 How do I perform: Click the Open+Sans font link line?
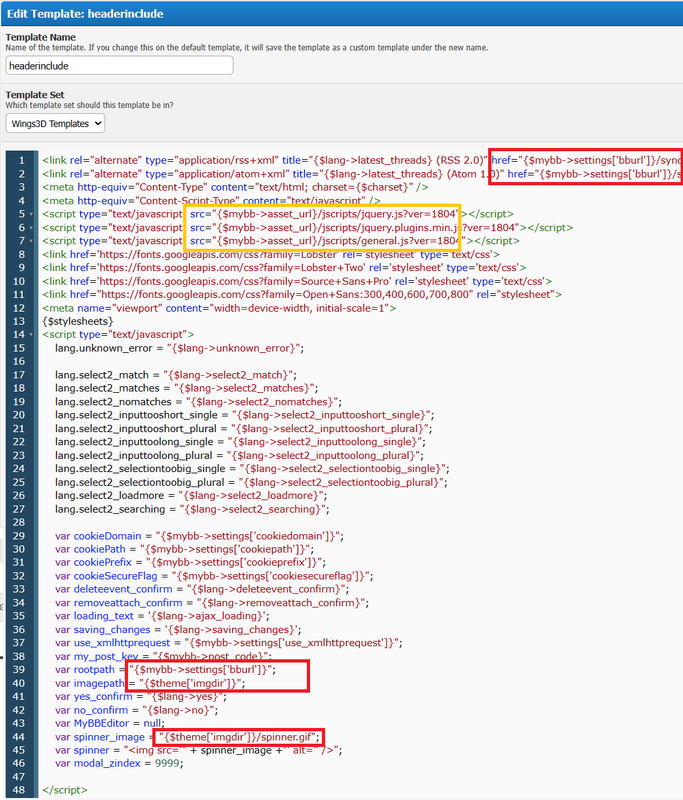coord(302,294)
